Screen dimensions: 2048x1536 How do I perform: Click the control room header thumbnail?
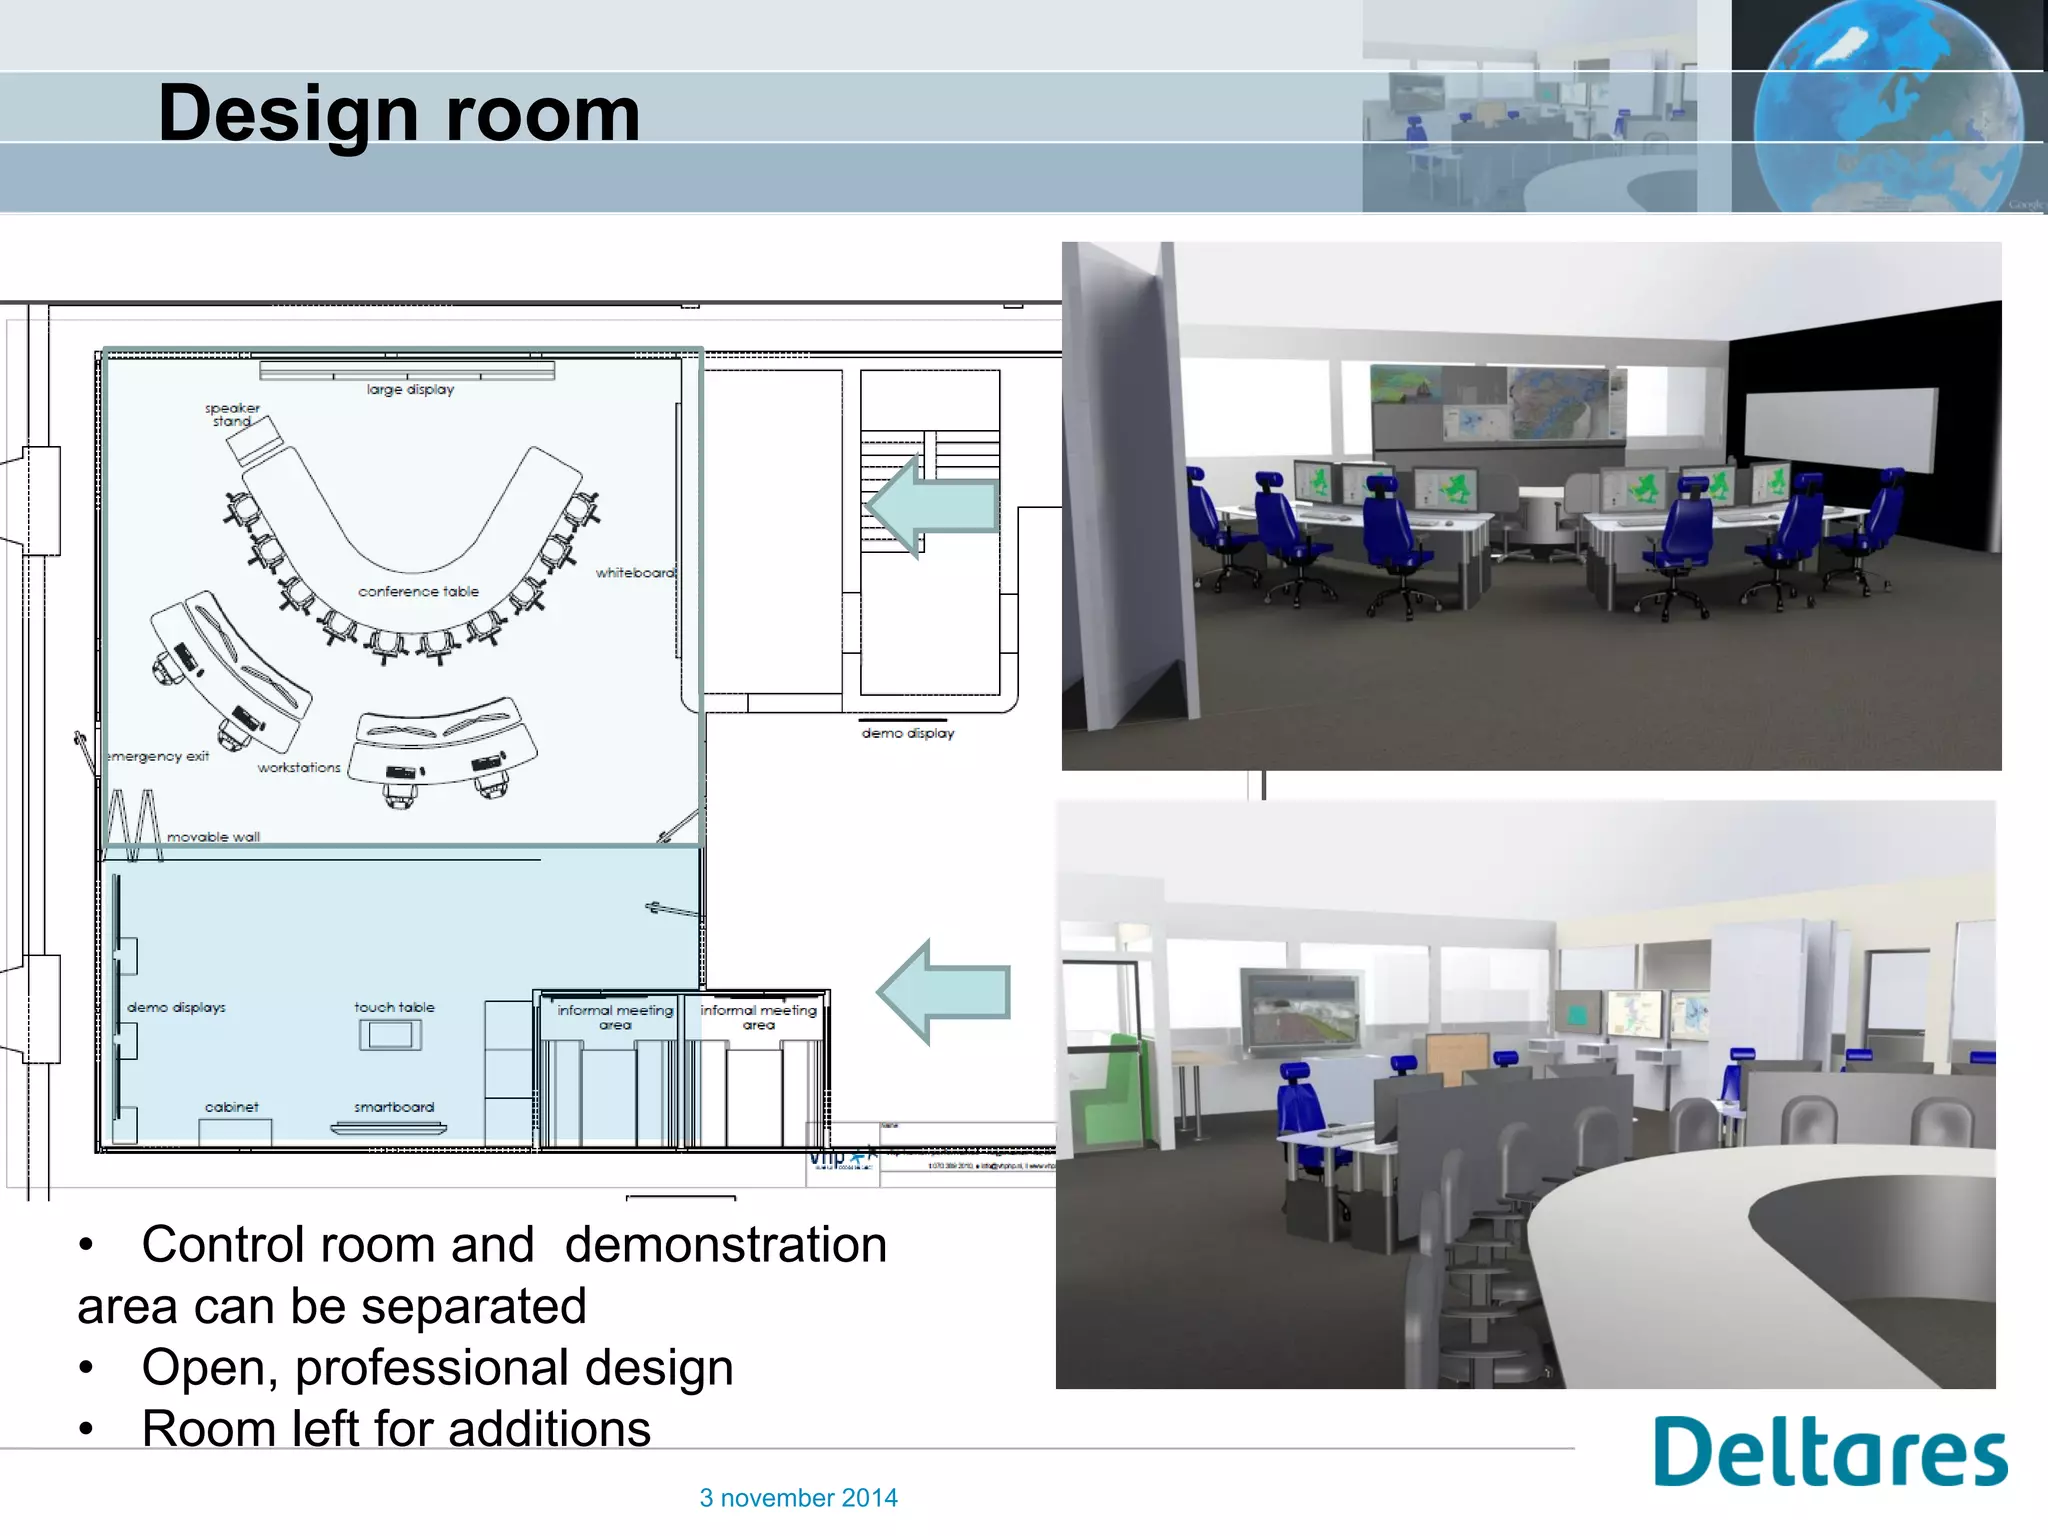[x=1529, y=106]
